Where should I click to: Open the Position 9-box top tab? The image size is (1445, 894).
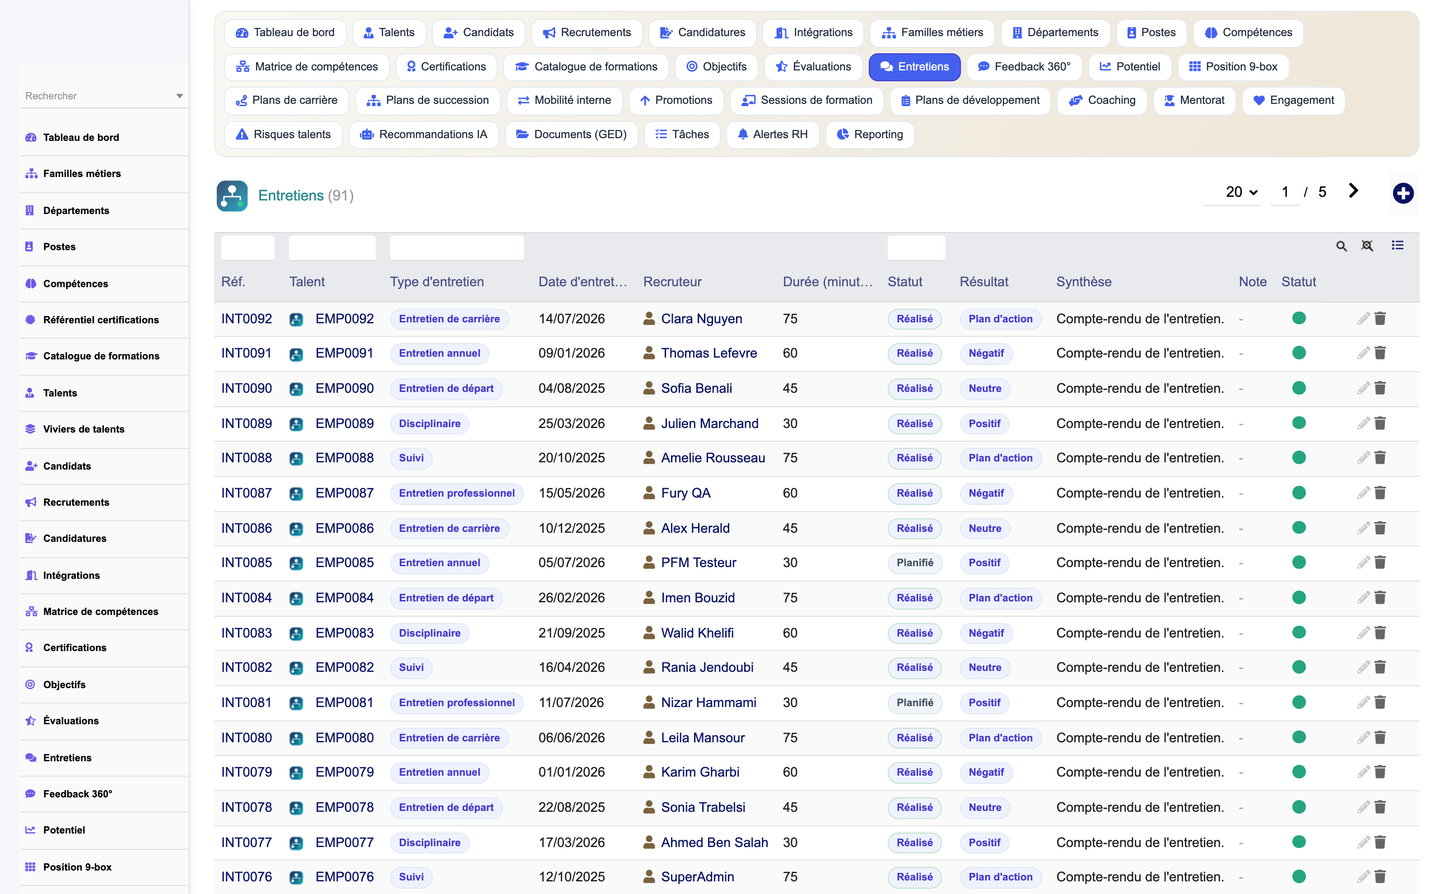1233,67
